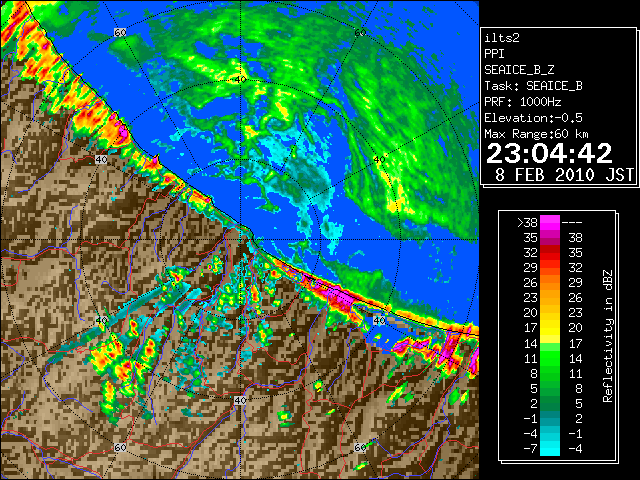The image size is (640, 480).
Task: Click the timestamp "23:04:42"
Action: pos(549,153)
